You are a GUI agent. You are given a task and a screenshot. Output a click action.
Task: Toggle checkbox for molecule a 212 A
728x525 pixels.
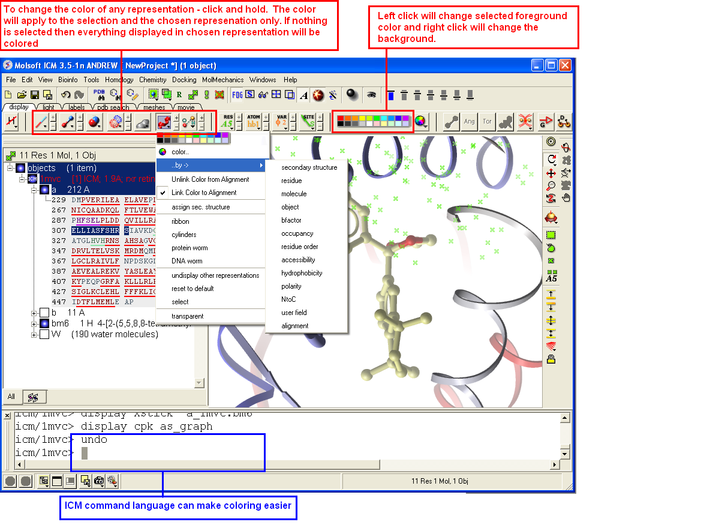click(x=44, y=189)
